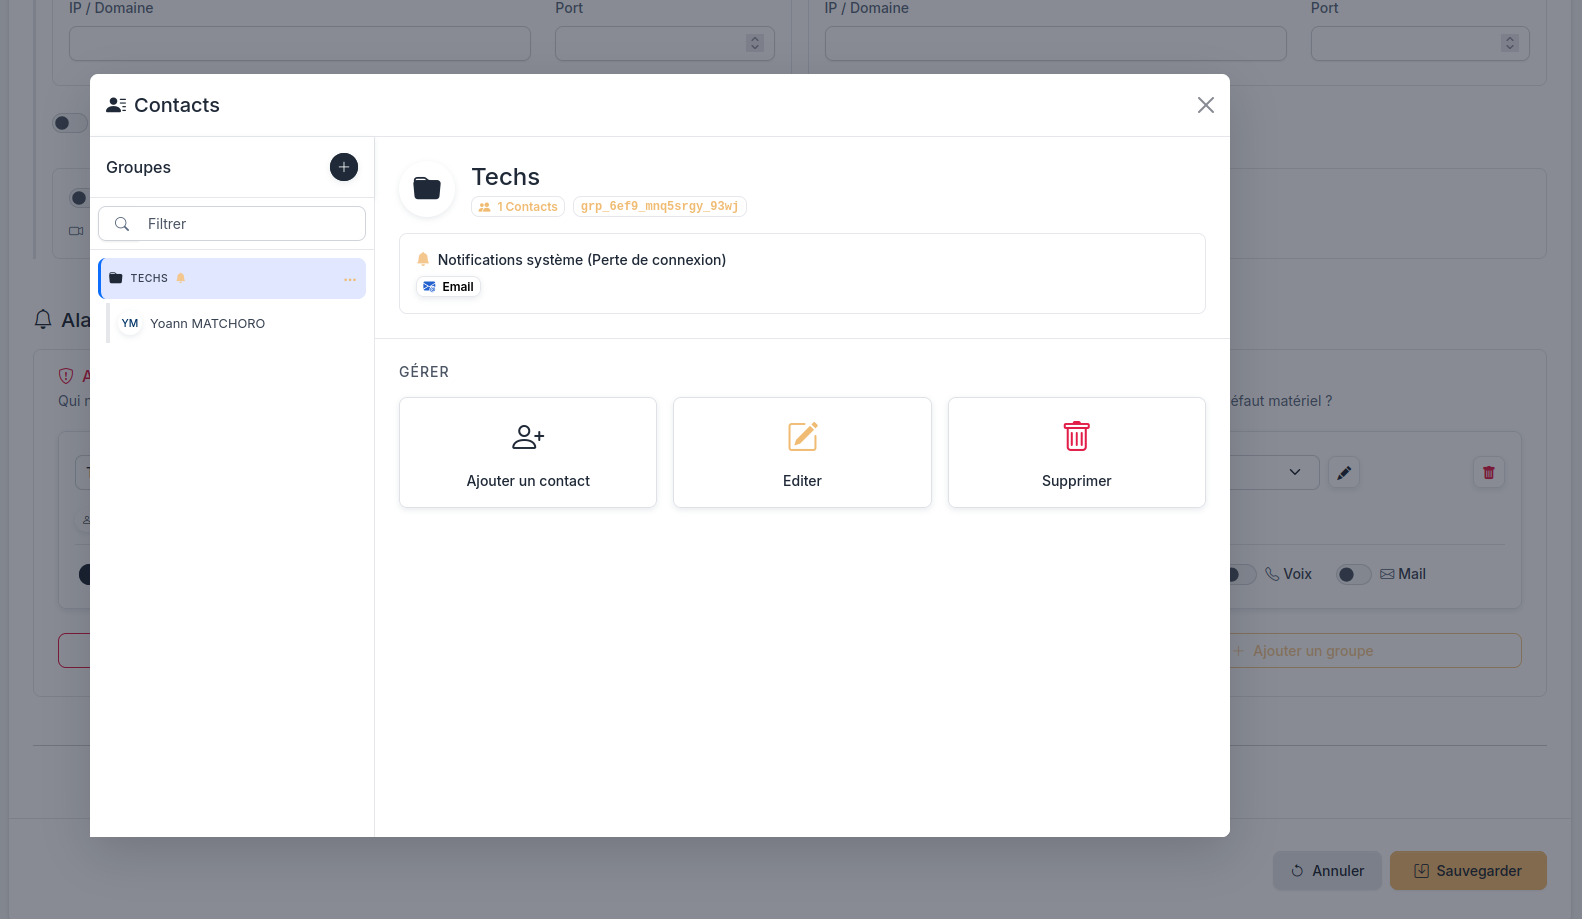
Task: Toggle the switch below the IP / Domaine field
Action: (x=70, y=123)
